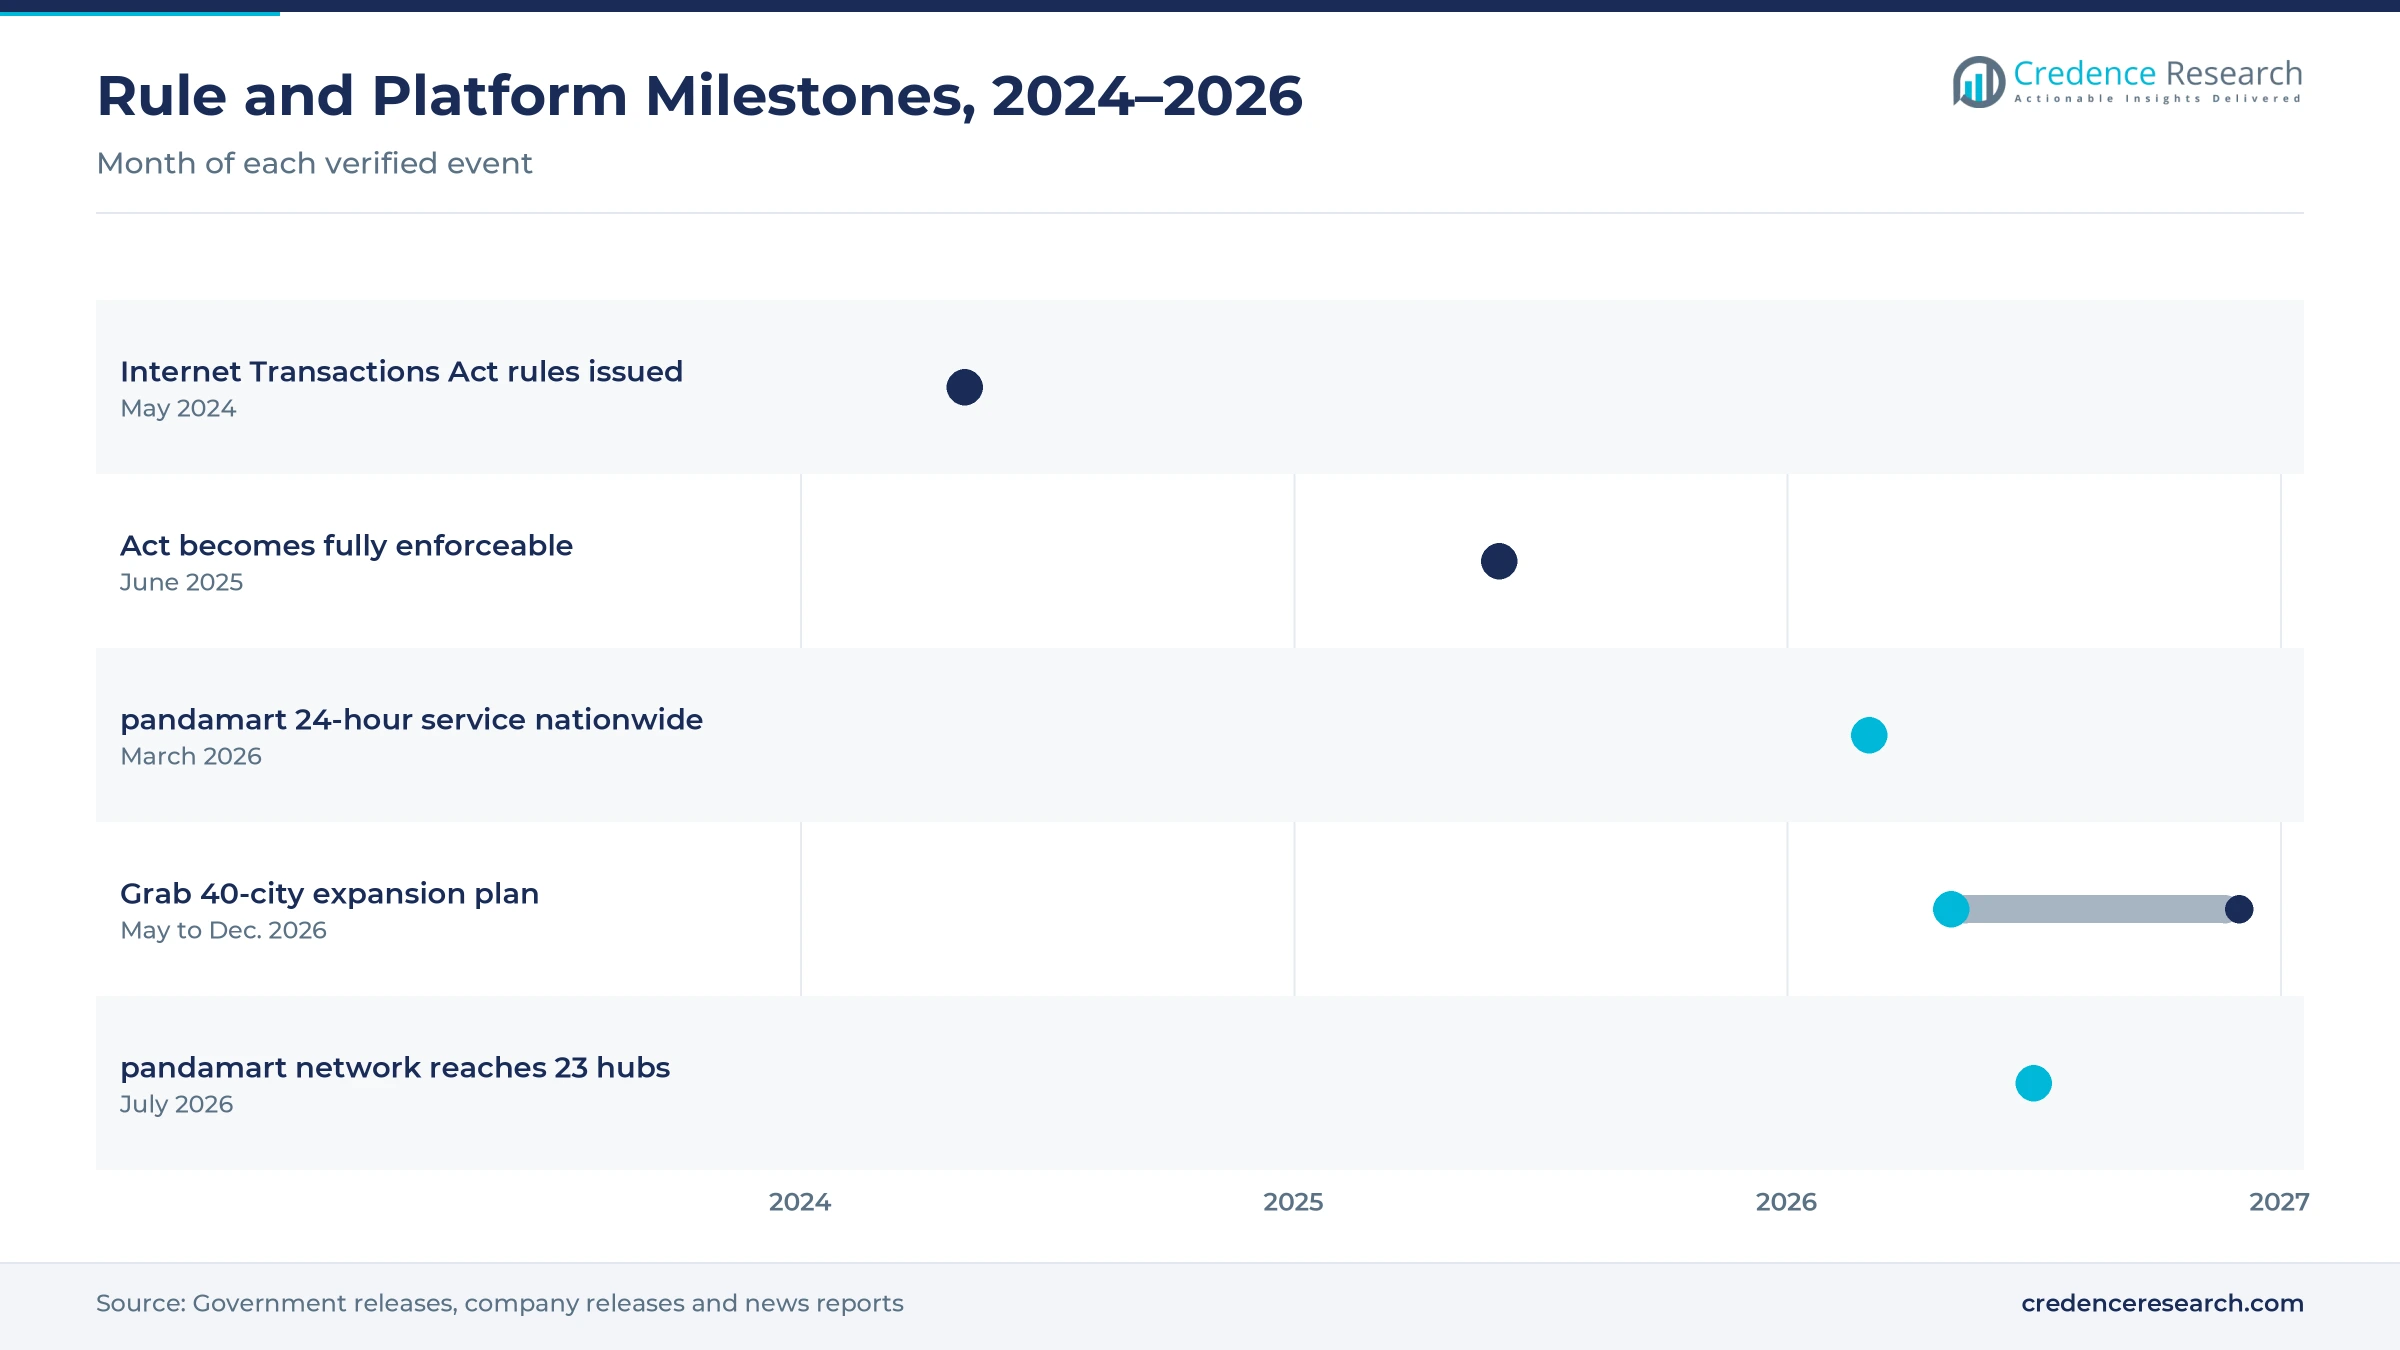Click the 'May 2024' date text
This screenshot has width=2400, height=1350.
(x=178, y=408)
